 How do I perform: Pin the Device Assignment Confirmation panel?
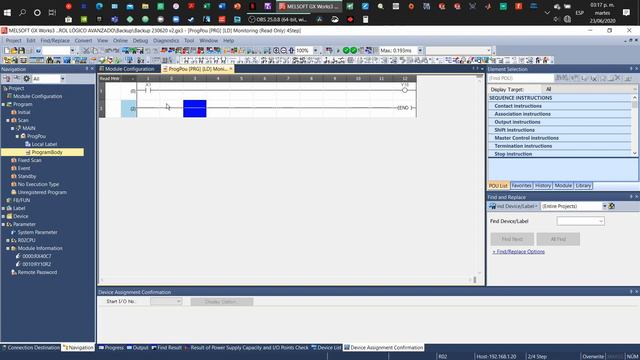coord(631,292)
